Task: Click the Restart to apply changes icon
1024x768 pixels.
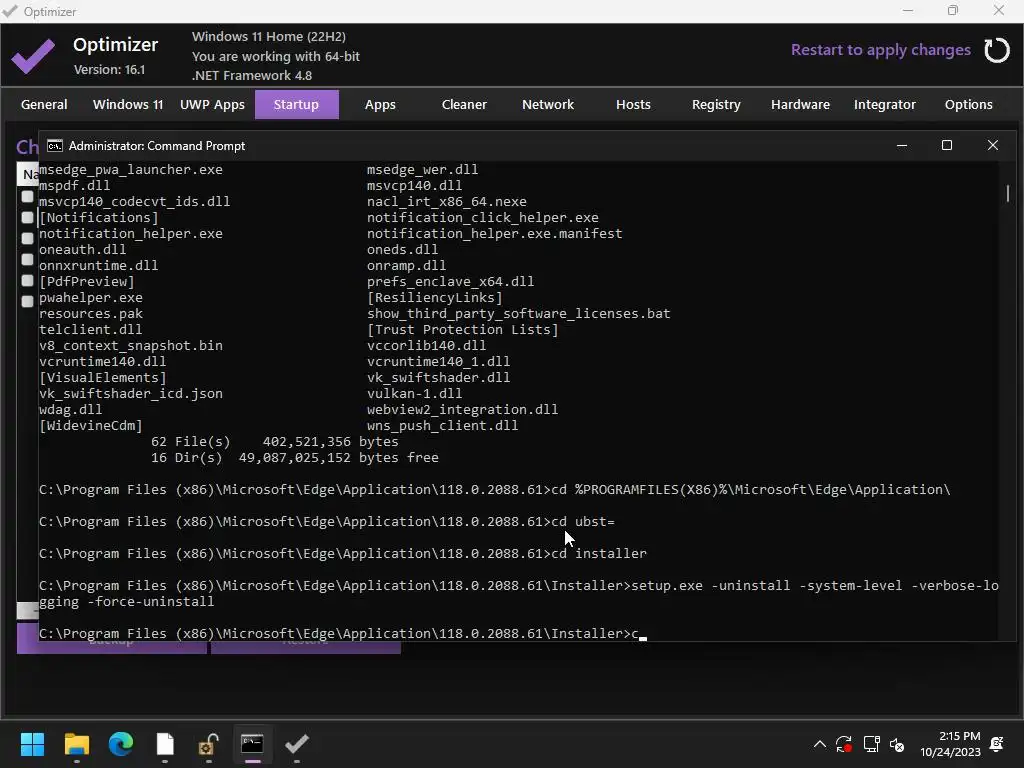Action: (x=997, y=50)
